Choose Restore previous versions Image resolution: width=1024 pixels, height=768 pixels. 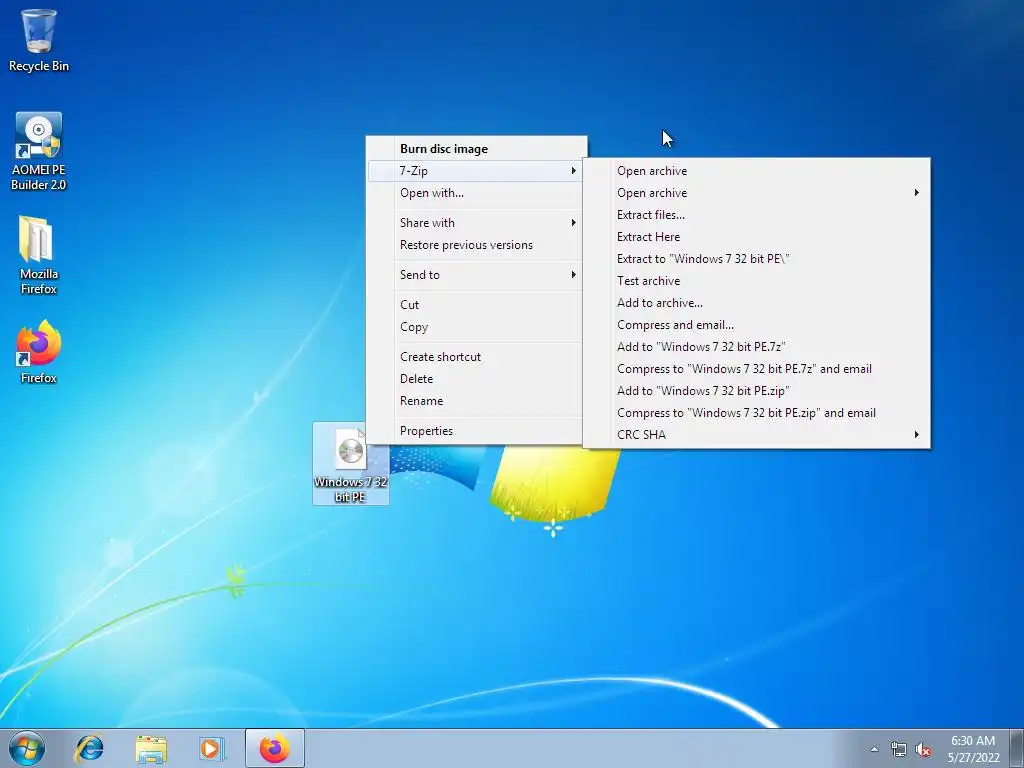point(475,245)
